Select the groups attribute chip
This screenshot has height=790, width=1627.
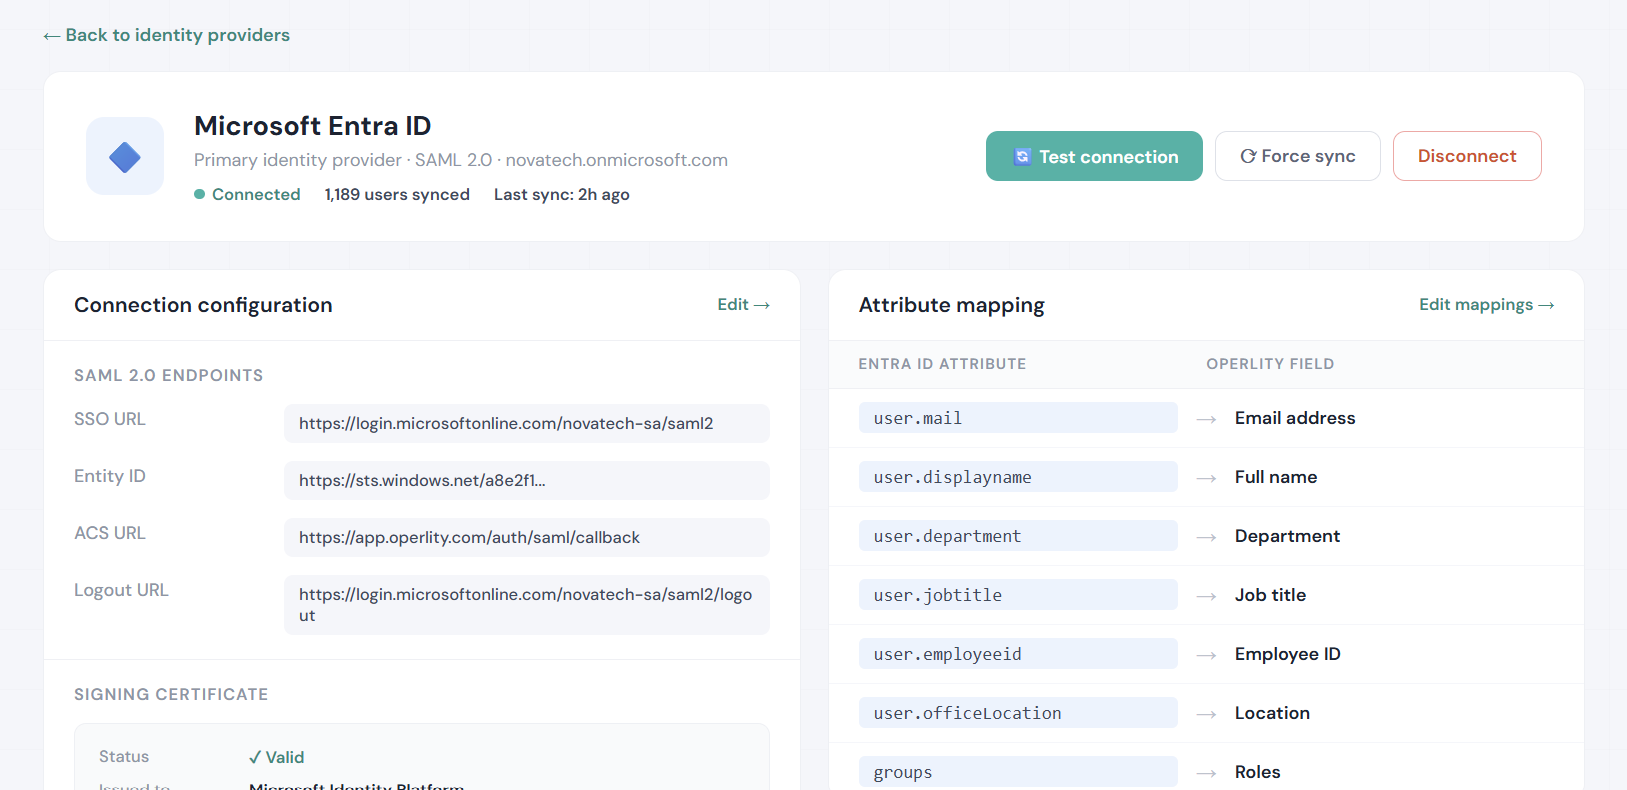point(1018,772)
